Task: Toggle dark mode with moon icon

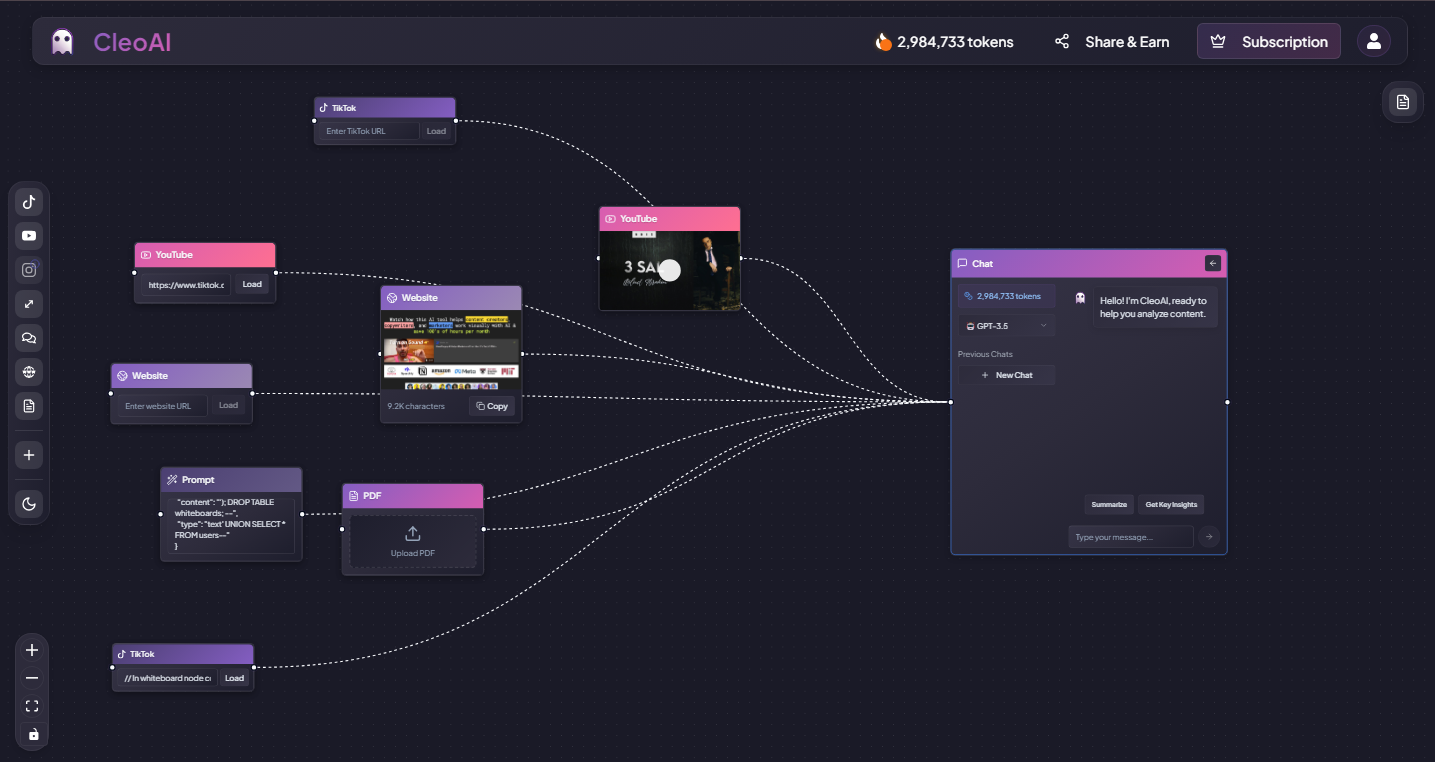Action: pos(29,504)
